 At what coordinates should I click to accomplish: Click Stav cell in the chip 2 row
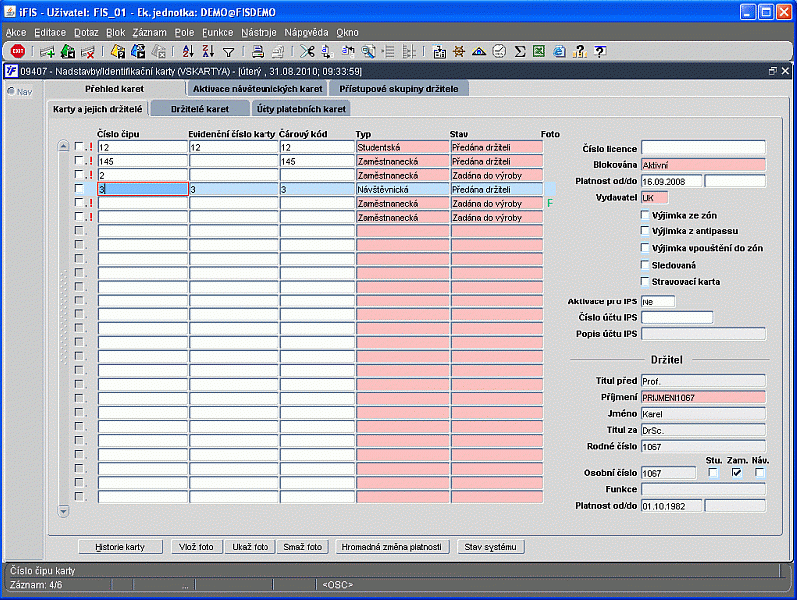[x=497, y=175]
